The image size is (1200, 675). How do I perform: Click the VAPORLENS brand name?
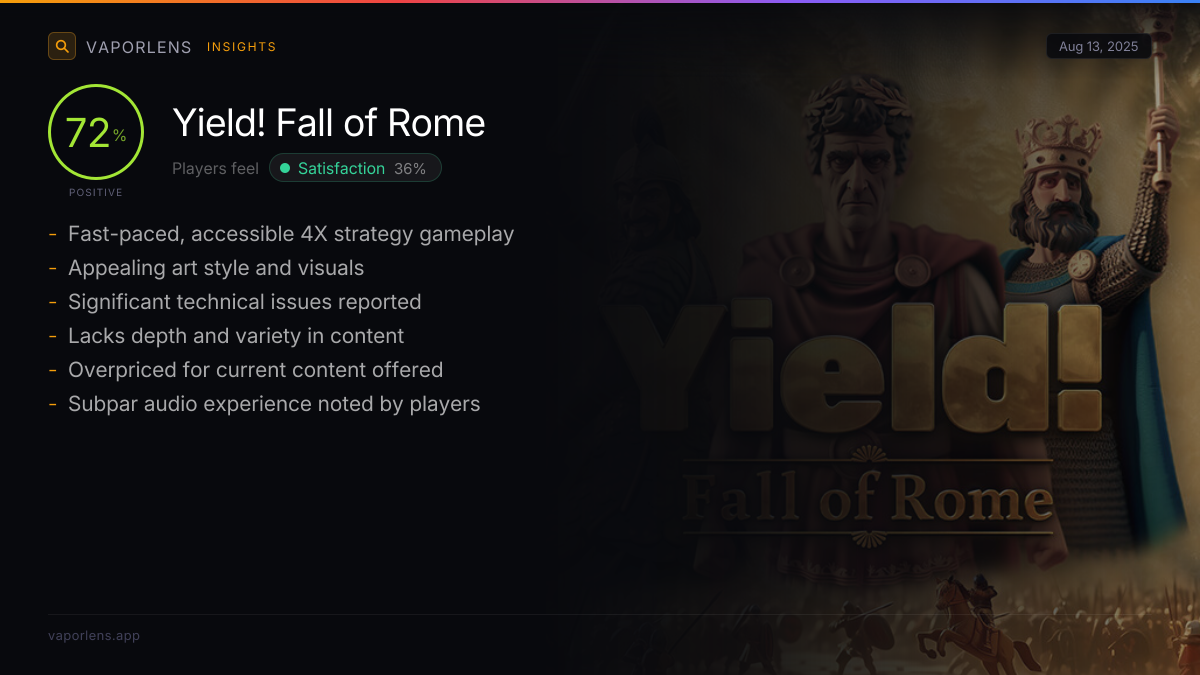click(139, 47)
